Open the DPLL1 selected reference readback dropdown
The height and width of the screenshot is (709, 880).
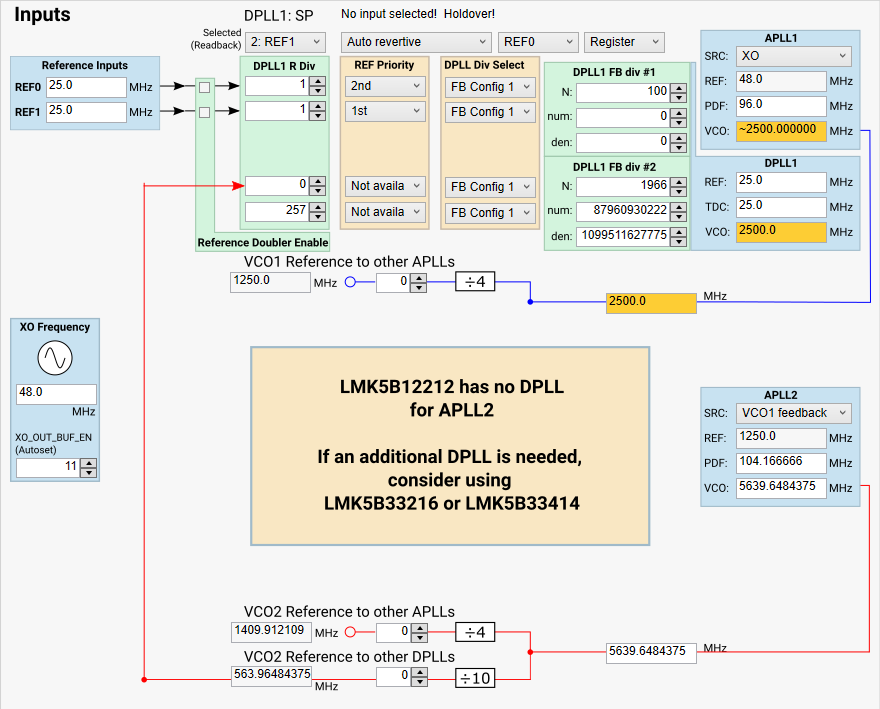285,42
